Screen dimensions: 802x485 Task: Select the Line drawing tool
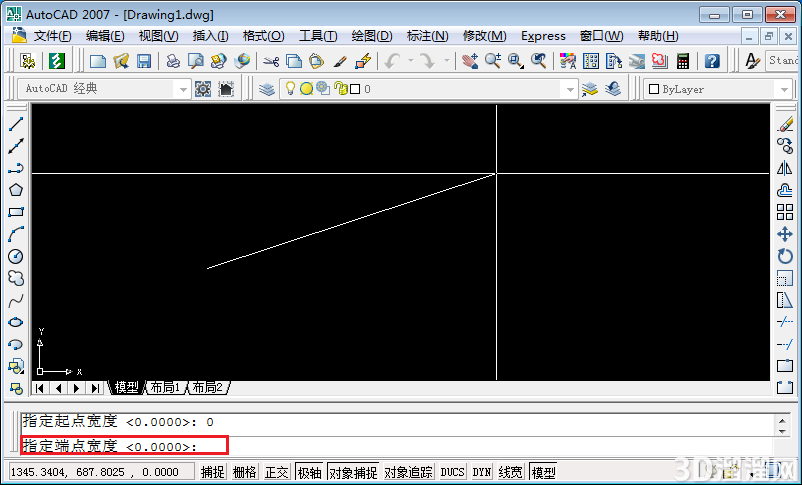16,124
